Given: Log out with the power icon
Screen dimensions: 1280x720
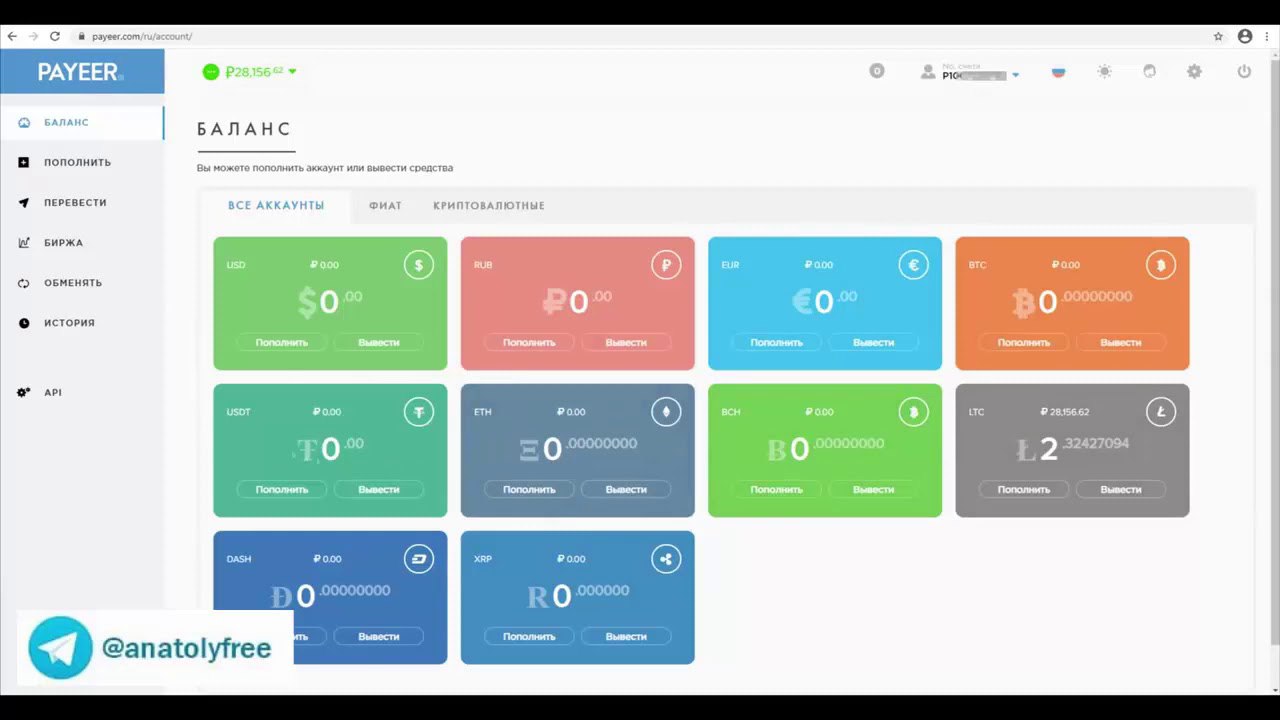Looking at the screenshot, I should click(1244, 72).
